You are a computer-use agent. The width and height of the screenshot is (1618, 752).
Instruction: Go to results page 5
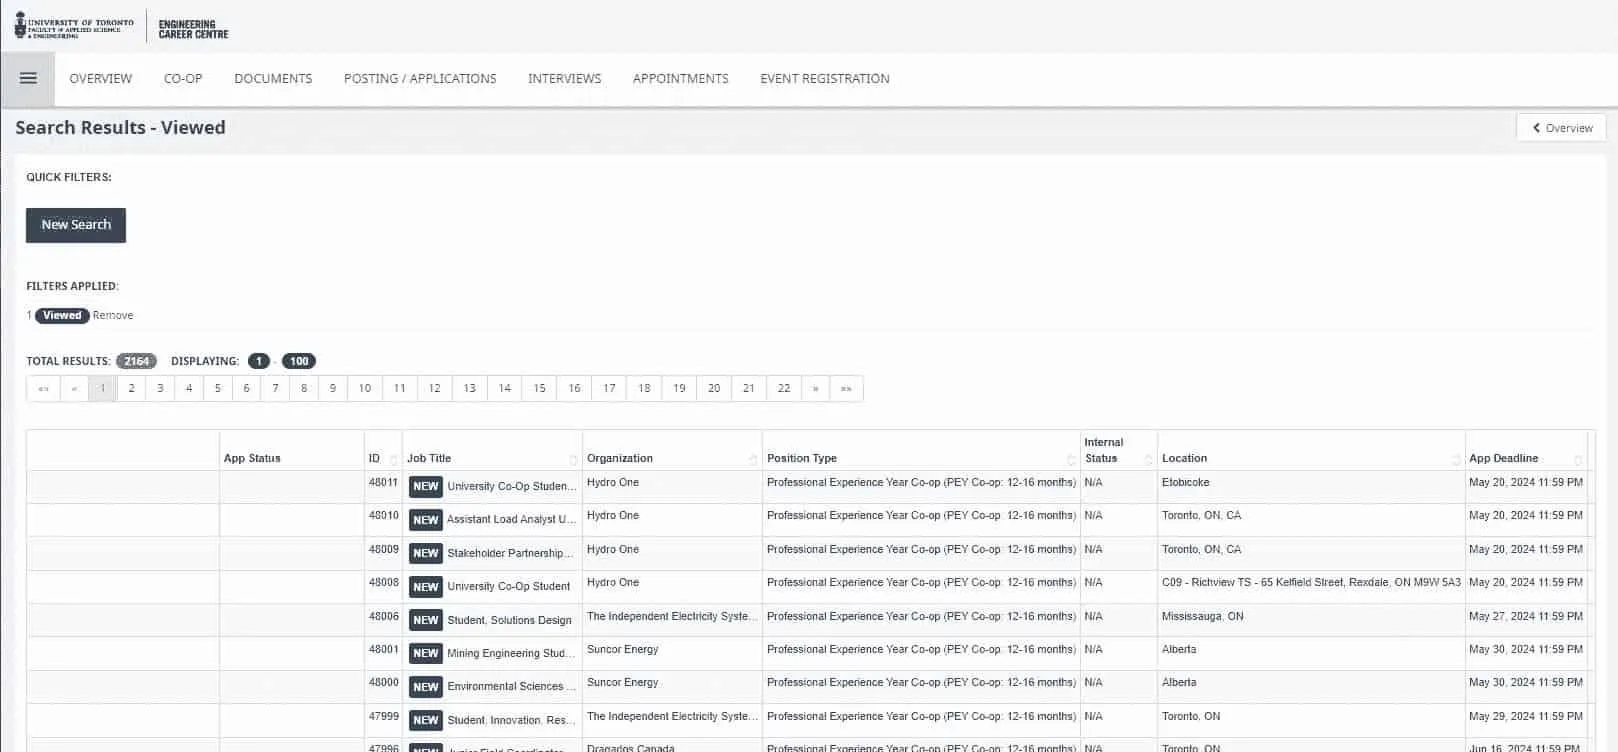pyautogui.click(x=217, y=388)
